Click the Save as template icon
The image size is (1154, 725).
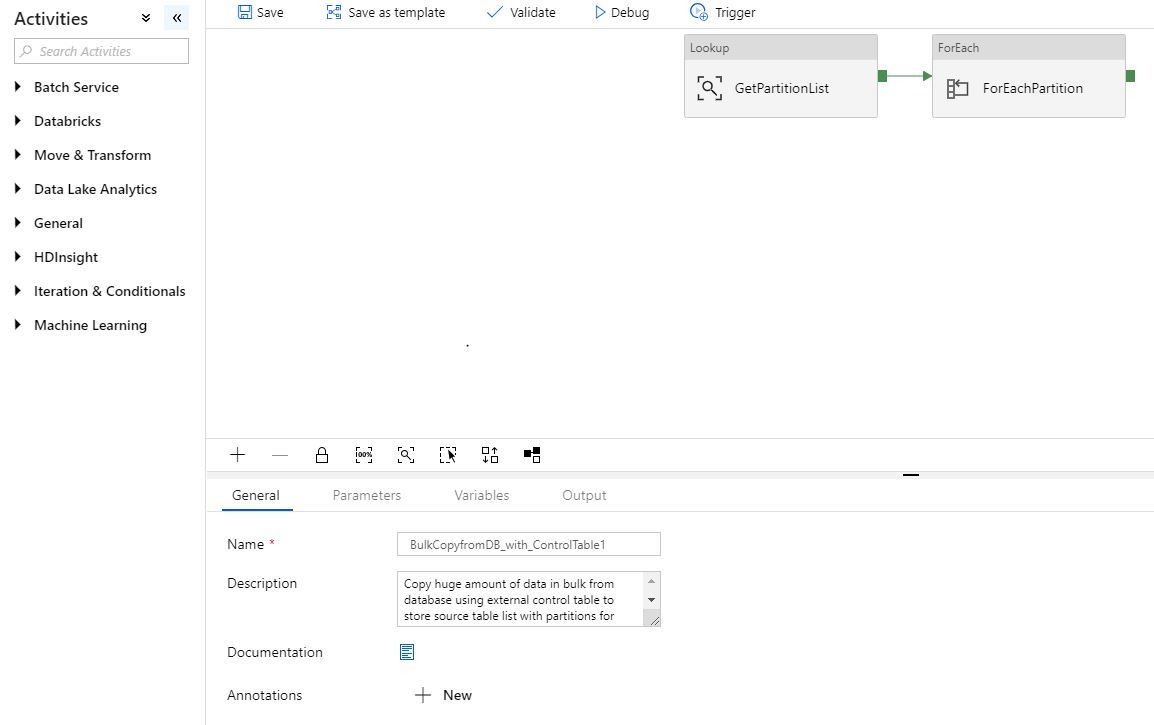coord(334,12)
